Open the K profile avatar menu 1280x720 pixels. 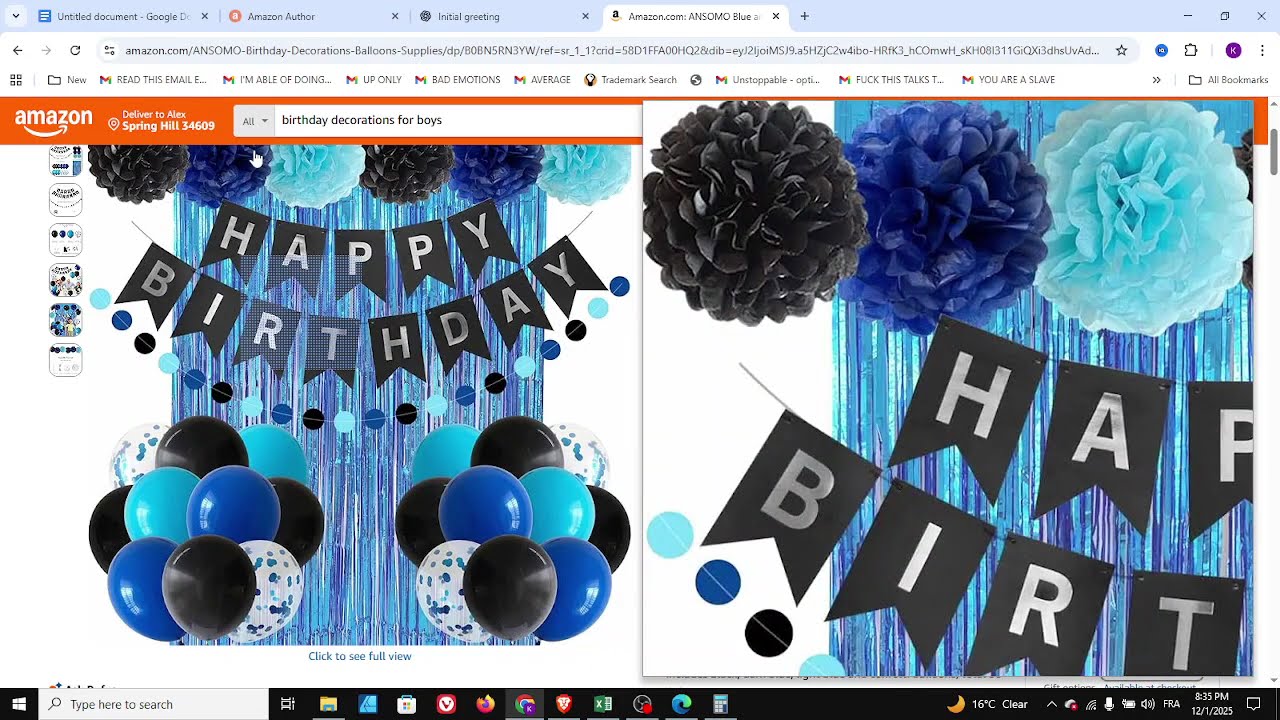1233,50
